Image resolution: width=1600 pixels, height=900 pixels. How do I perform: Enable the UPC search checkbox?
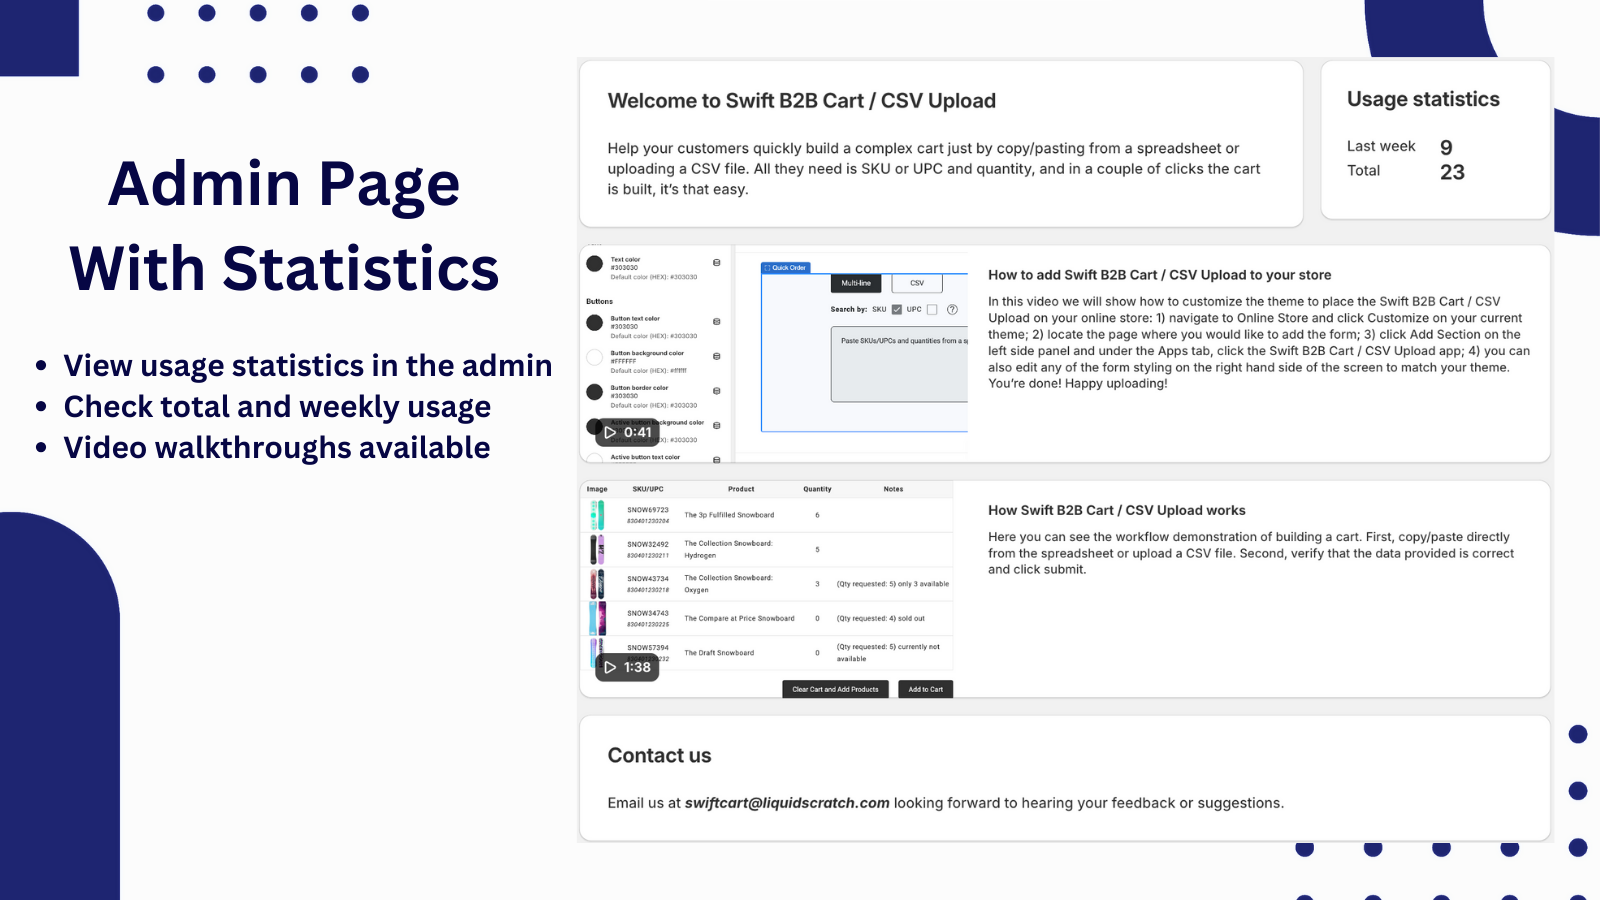point(932,309)
